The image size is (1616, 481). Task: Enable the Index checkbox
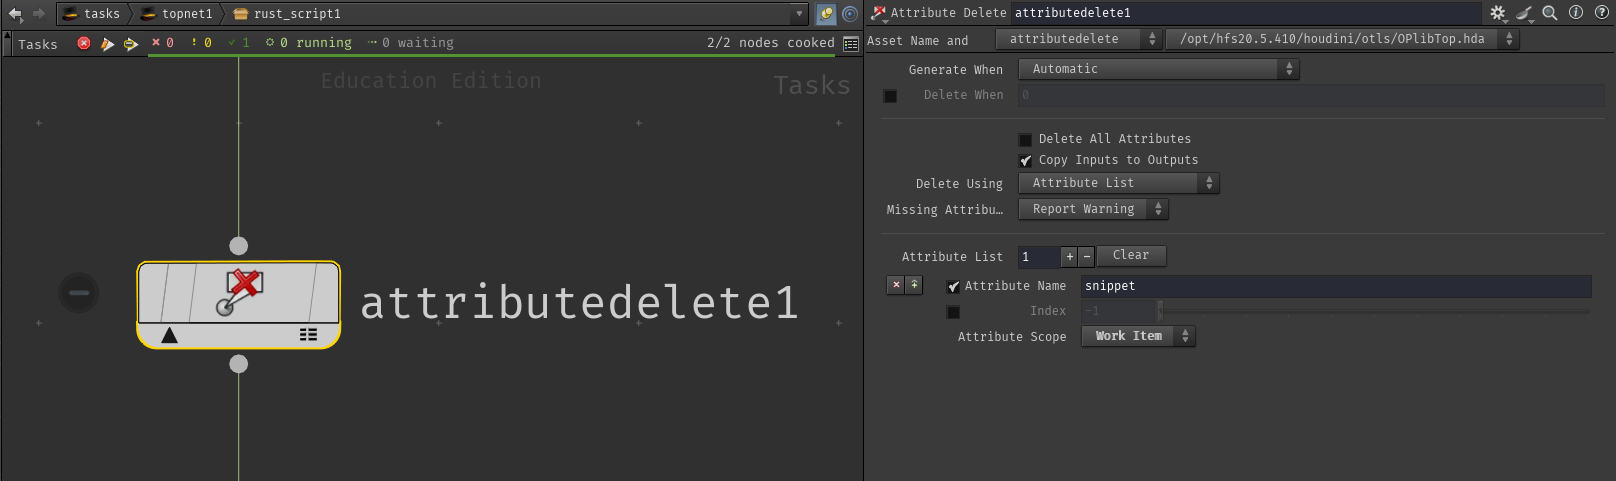[x=953, y=312]
